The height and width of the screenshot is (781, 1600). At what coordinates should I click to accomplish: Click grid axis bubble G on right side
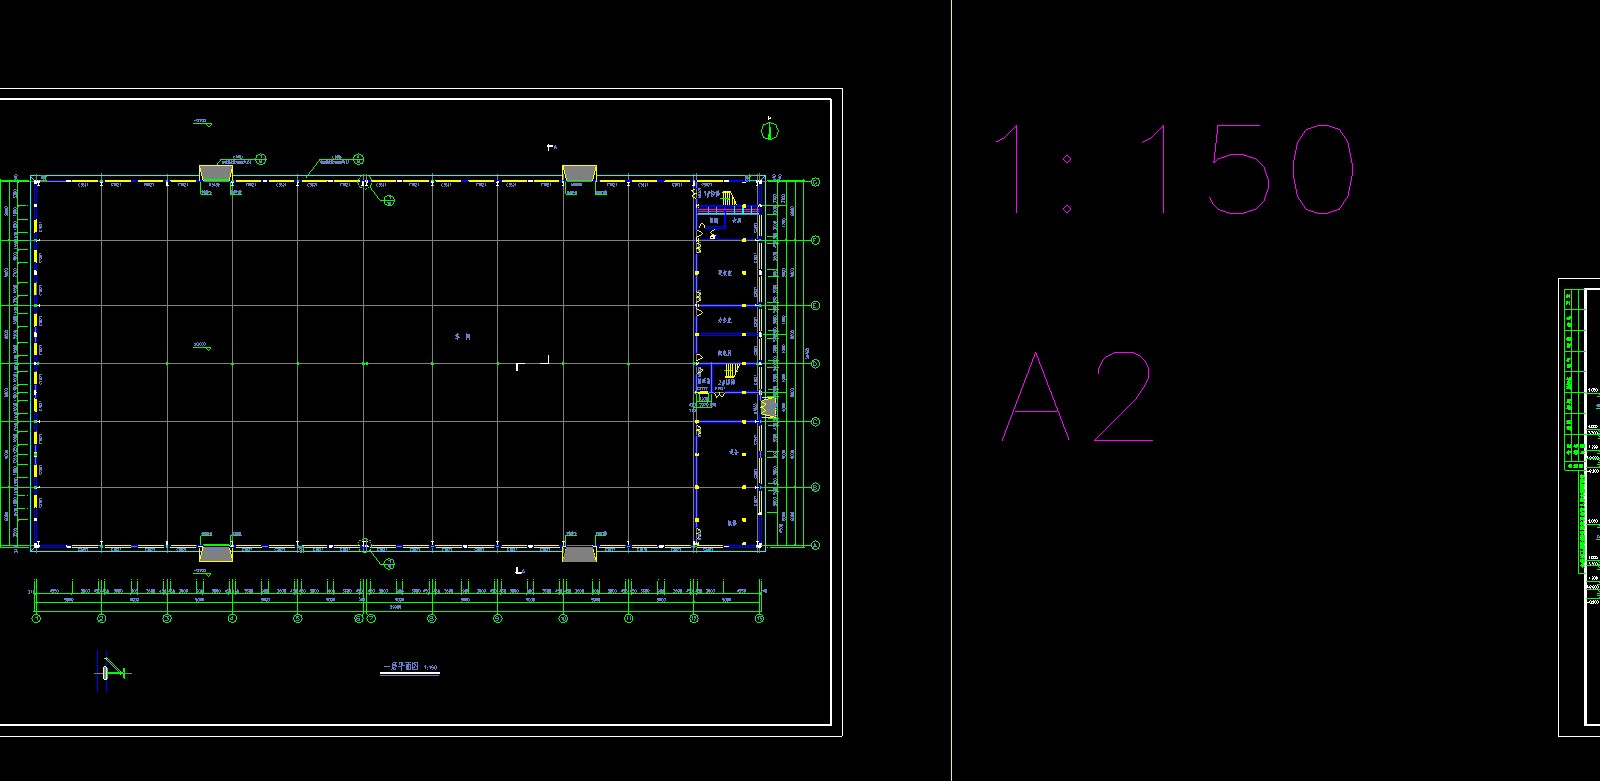(815, 182)
